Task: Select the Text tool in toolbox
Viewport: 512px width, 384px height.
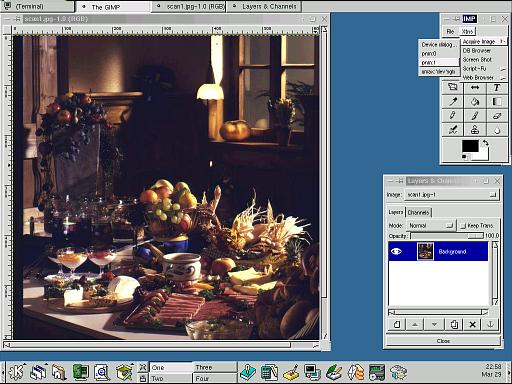Action: [497, 87]
